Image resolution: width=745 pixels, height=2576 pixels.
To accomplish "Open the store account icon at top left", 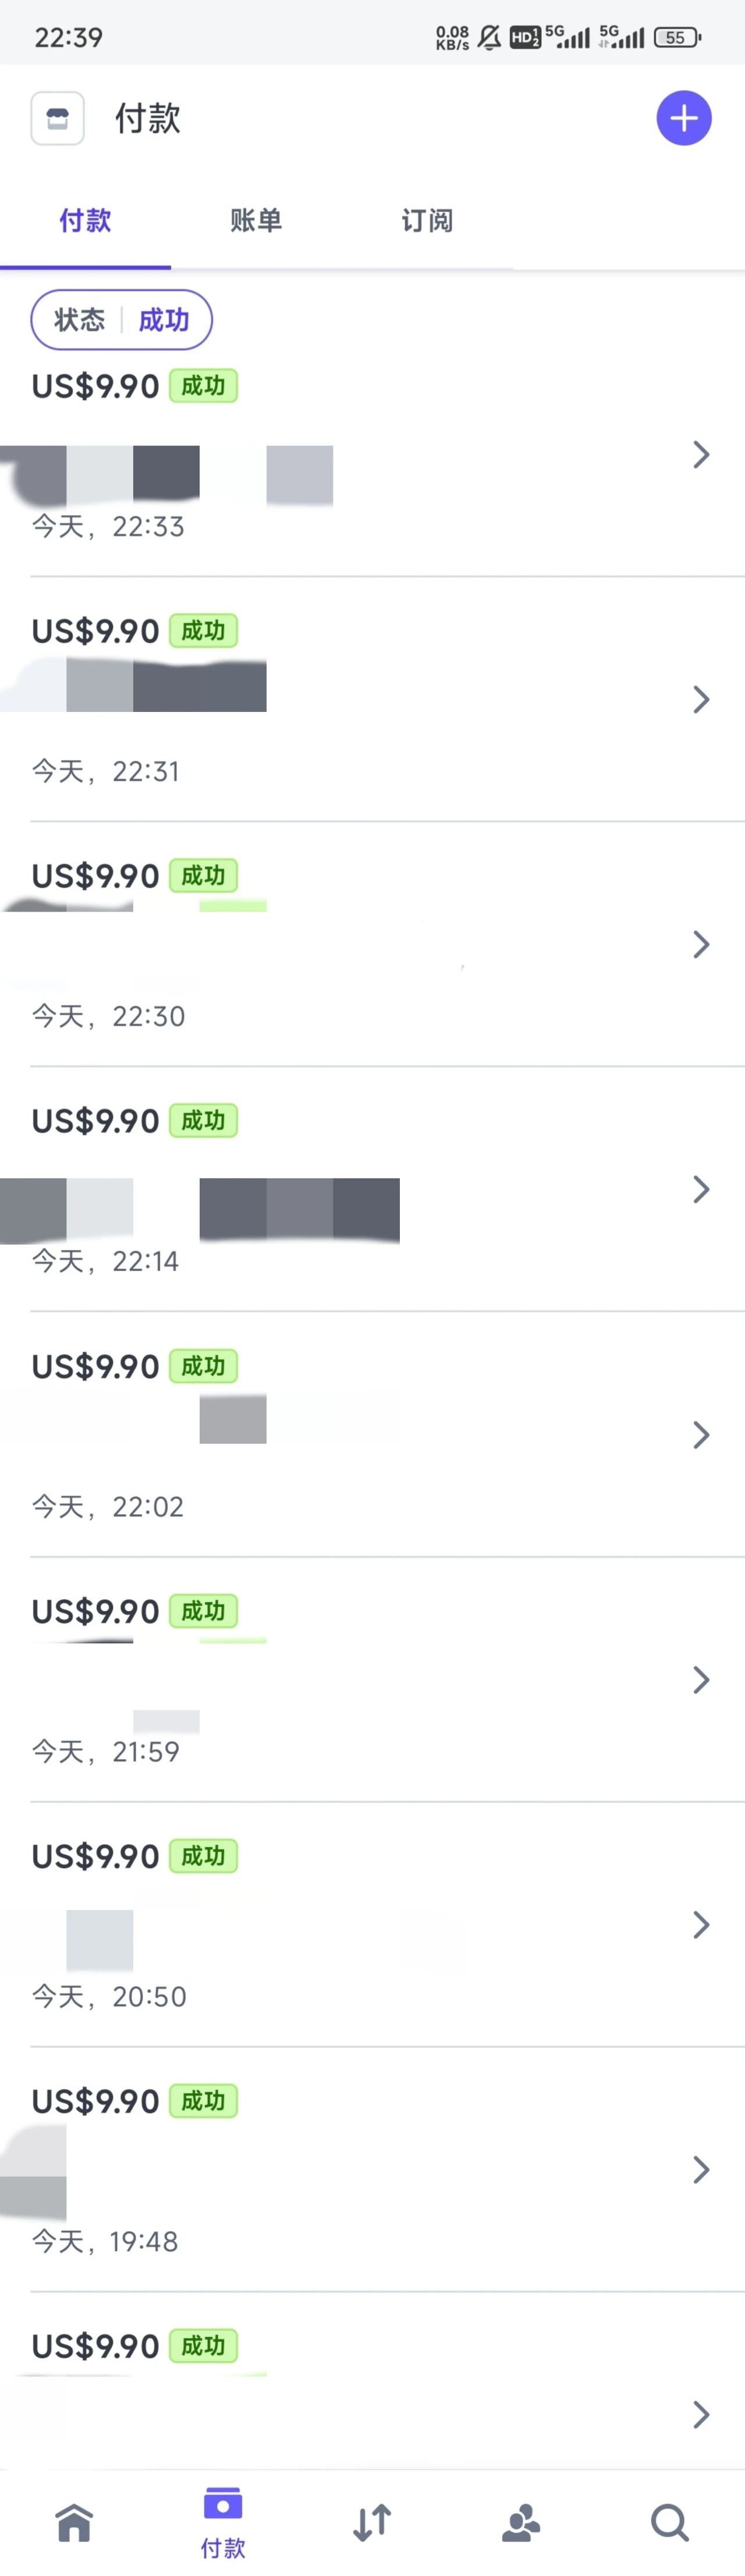I will 57,118.
